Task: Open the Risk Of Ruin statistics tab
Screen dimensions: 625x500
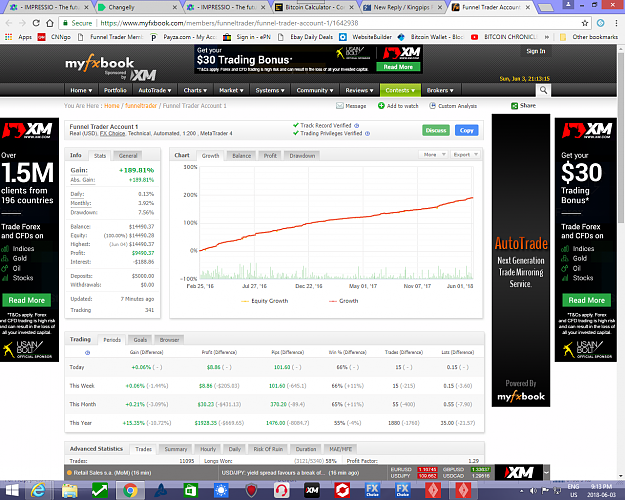Action: [x=268, y=449]
